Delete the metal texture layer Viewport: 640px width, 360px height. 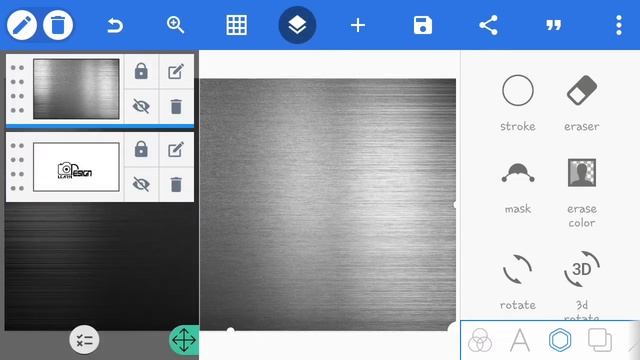click(x=176, y=107)
